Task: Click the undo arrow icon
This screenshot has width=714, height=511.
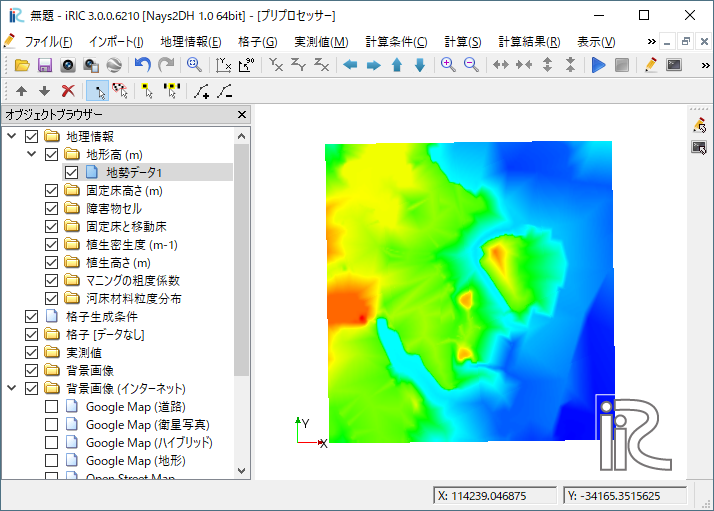Action: 143,65
